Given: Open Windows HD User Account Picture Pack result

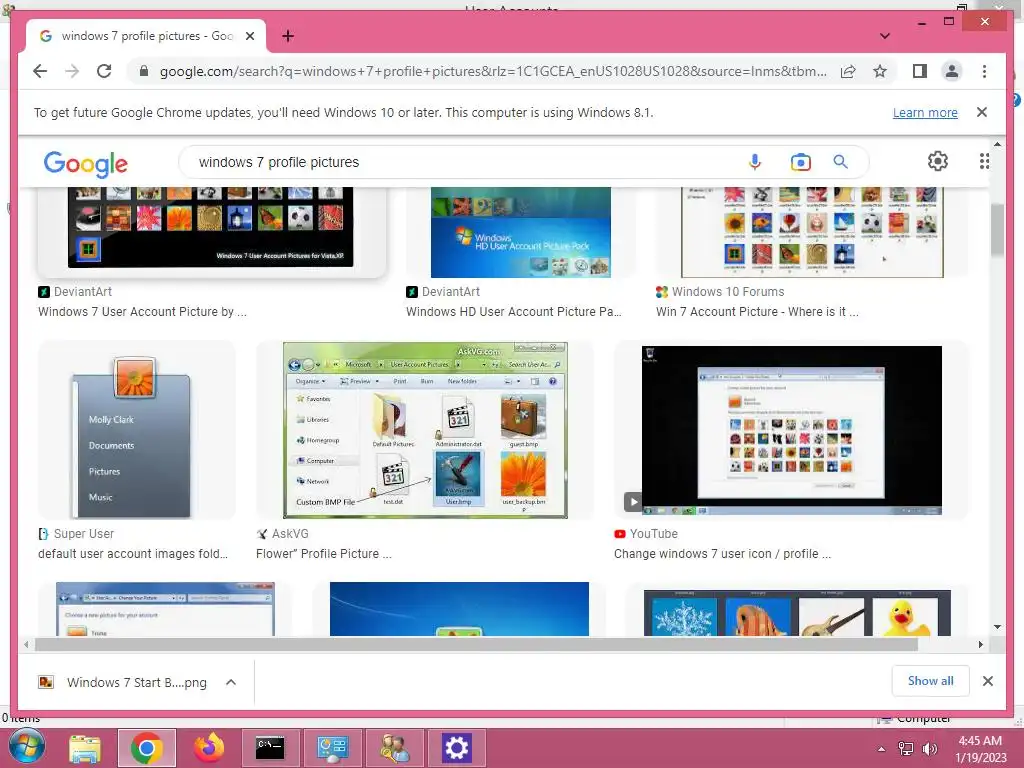Looking at the screenshot, I should [x=513, y=312].
